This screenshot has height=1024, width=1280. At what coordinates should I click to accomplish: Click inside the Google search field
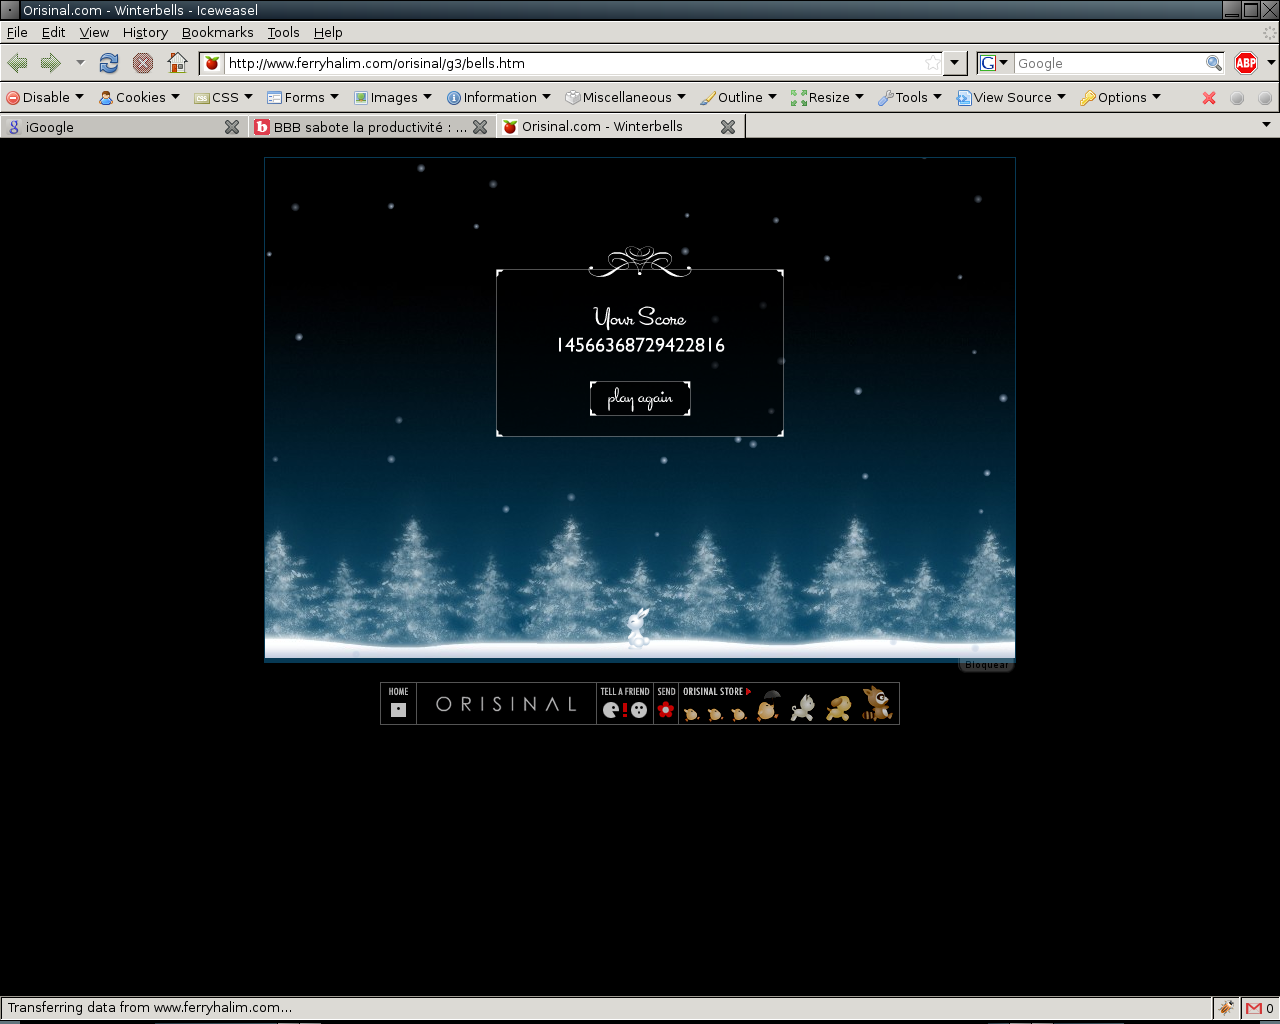tap(1109, 63)
